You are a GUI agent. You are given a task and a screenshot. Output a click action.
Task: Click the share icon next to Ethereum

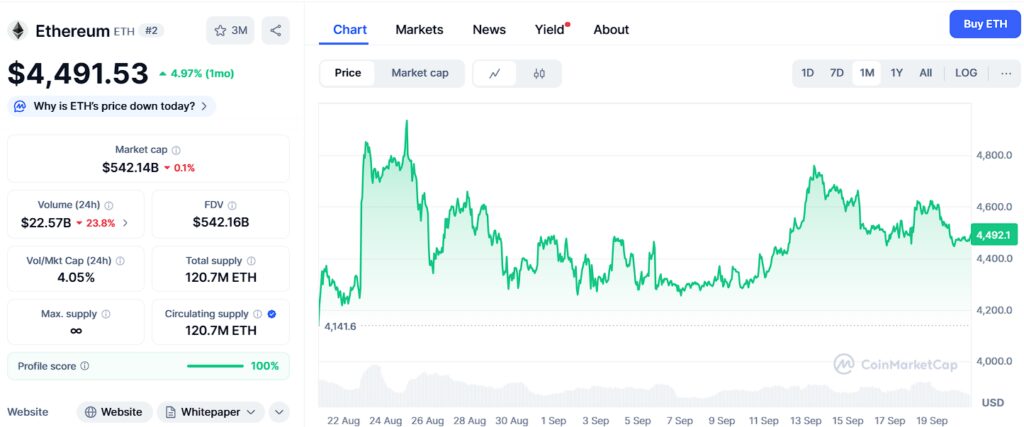(275, 30)
